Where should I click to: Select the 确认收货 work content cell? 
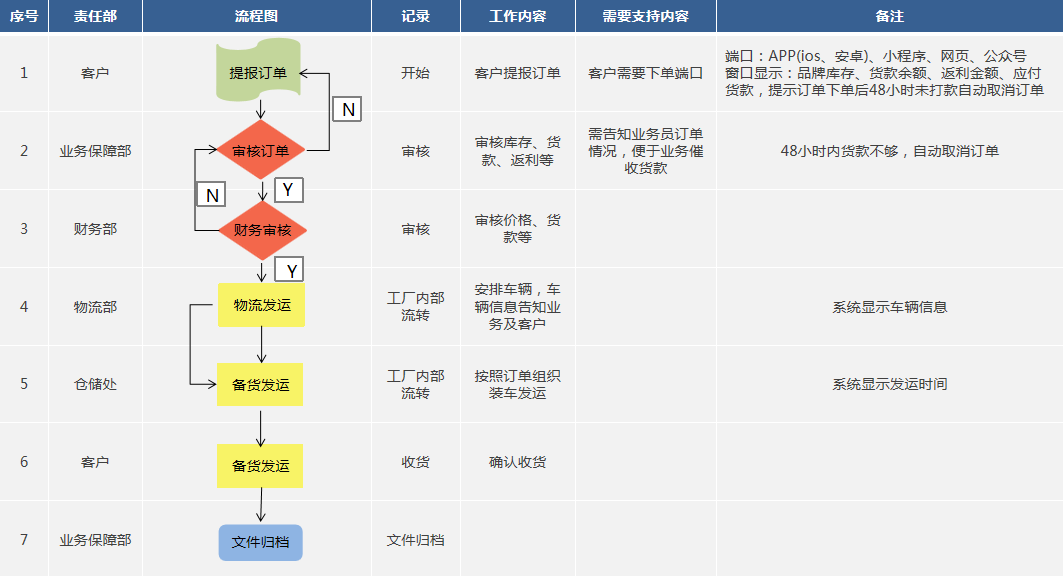tap(517, 462)
